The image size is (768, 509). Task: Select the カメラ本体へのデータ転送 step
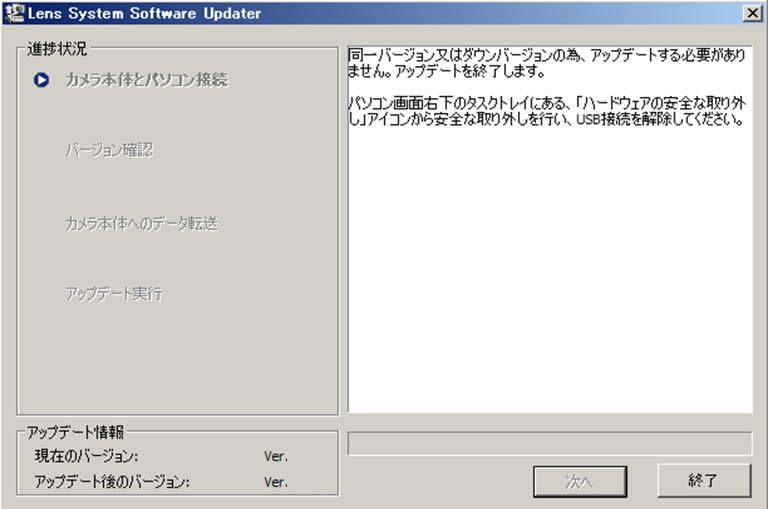coord(141,223)
